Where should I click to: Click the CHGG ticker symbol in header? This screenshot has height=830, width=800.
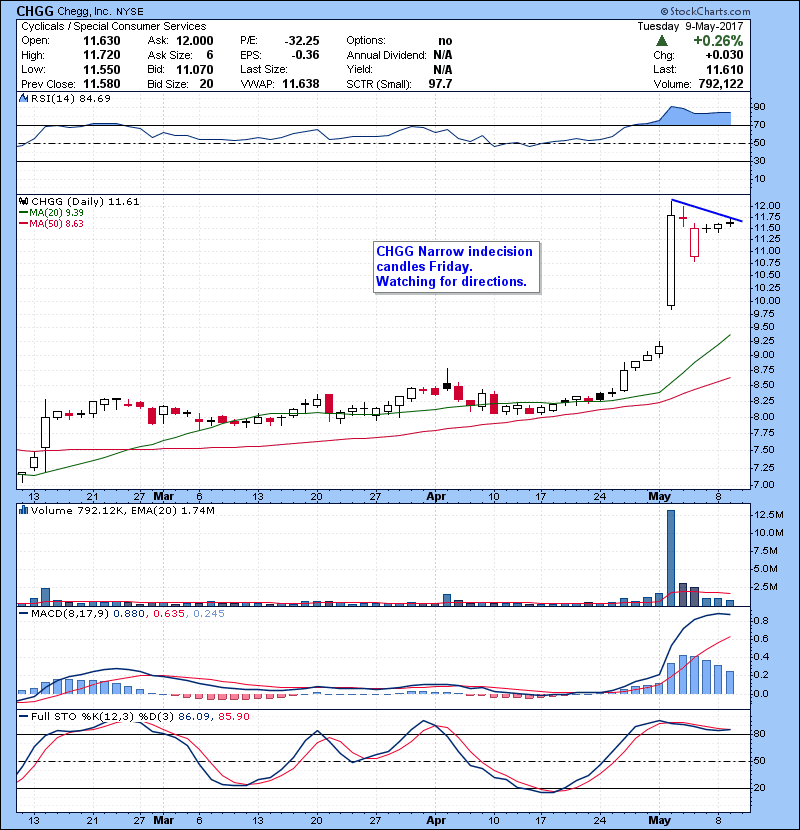pyautogui.click(x=34, y=11)
